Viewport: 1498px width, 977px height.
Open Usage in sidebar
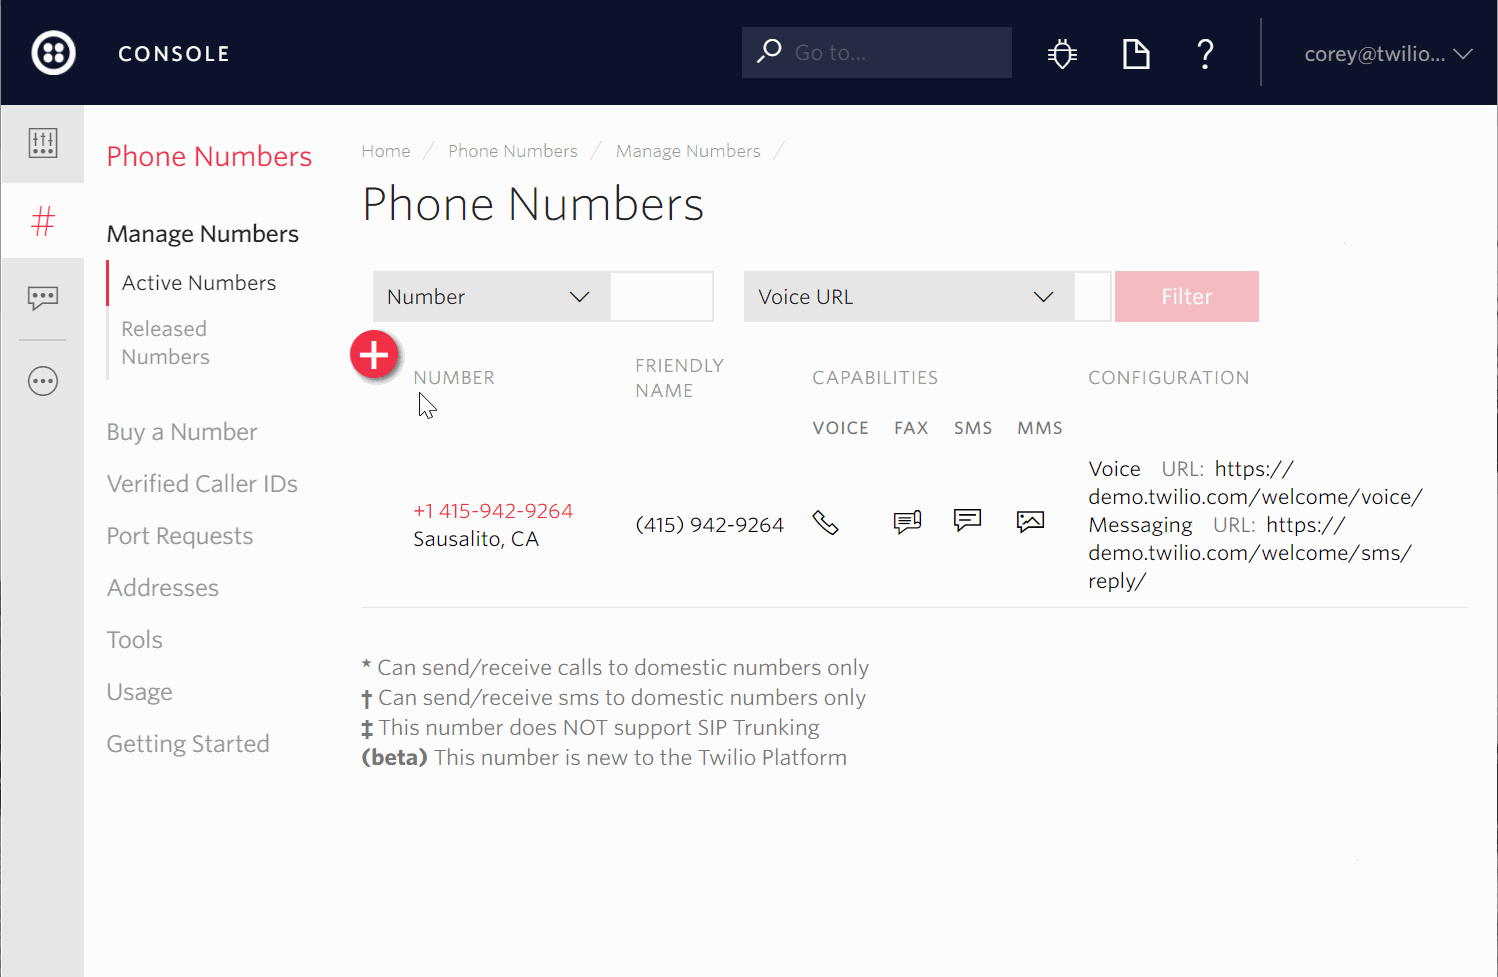point(140,692)
